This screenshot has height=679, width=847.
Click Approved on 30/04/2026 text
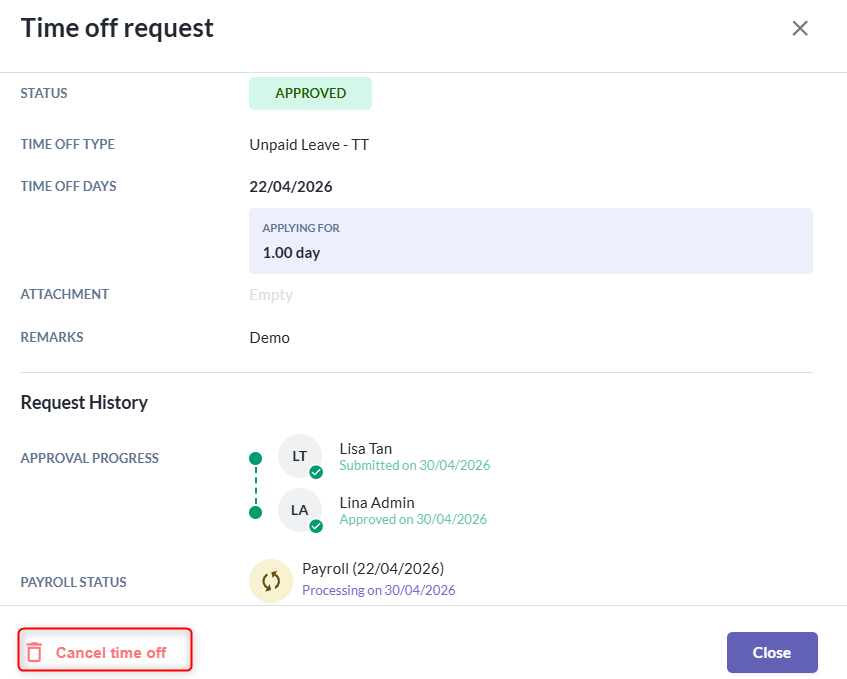point(413,520)
